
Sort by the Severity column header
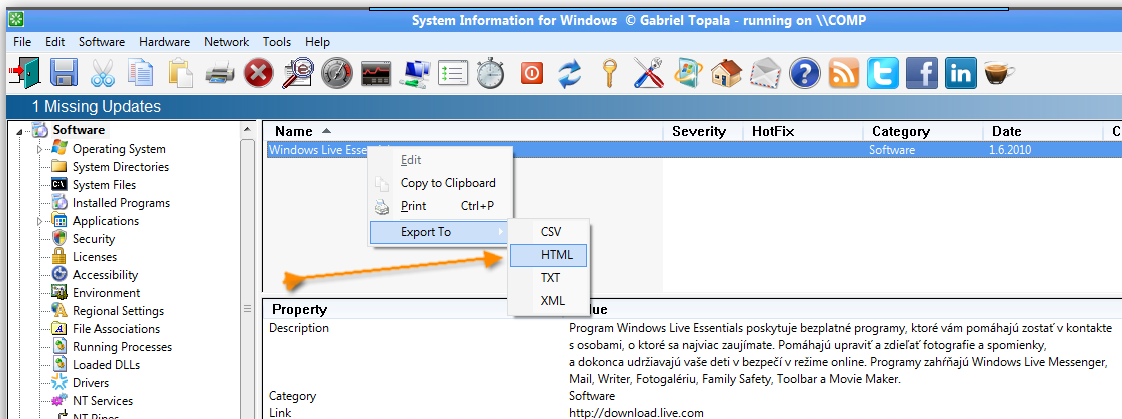[x=703, y=132]
